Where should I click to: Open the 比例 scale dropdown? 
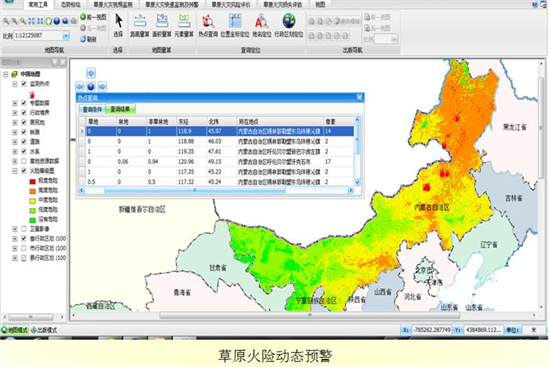[x=66, y=36]
